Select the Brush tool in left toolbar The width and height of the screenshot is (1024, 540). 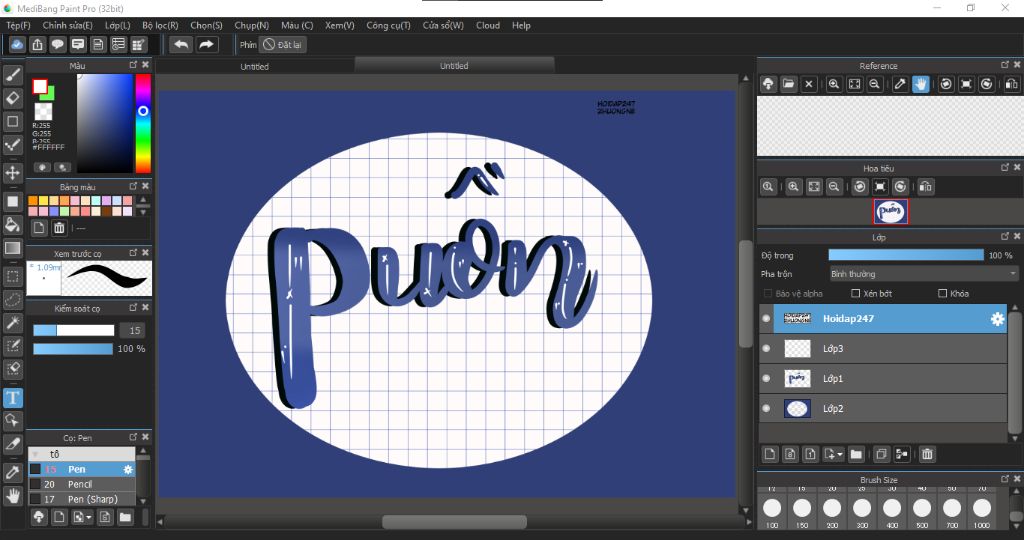click(x=12, y=75)
